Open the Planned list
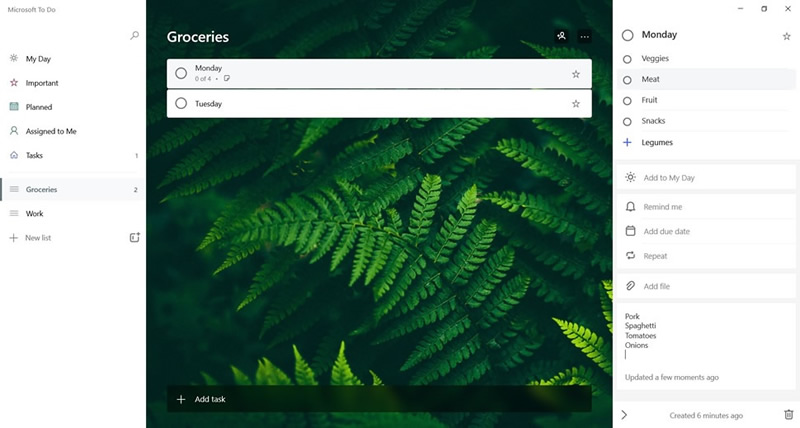 click(72, 107)
